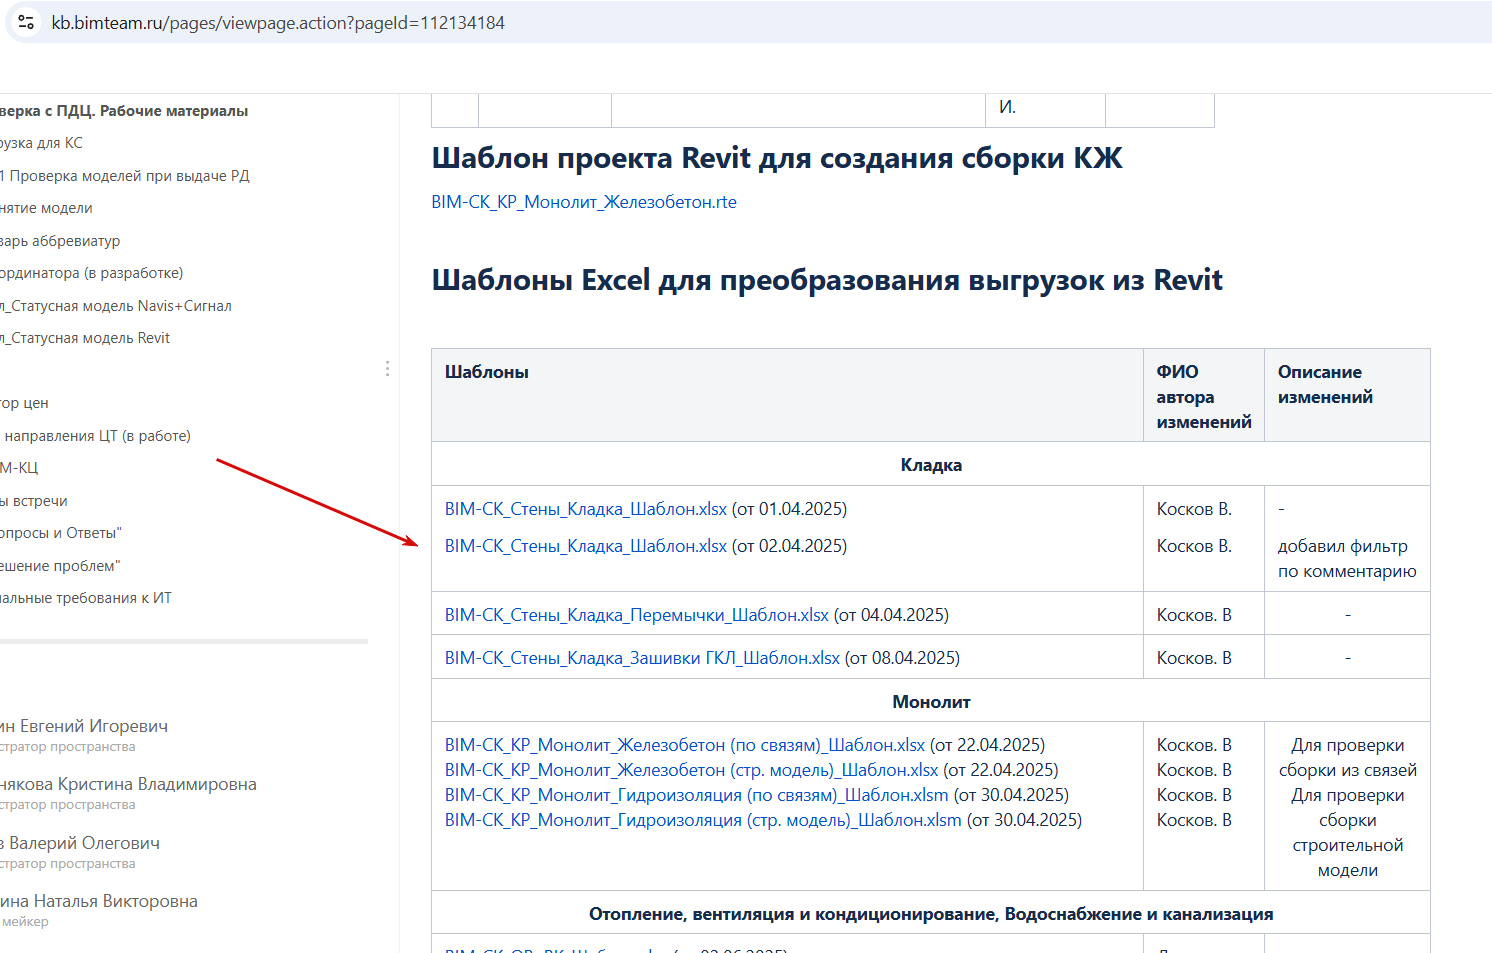Click the 'Для проверки сборки из связей' description
The width and height of the screenshot is (1492, 953).
[1348, 758]
